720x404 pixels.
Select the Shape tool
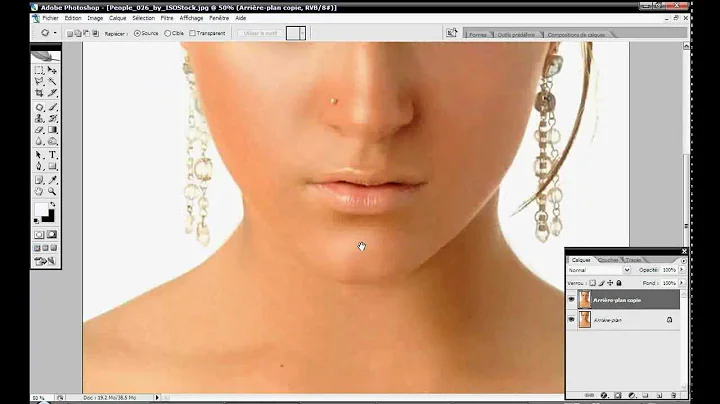pyautogui.click(x=52, y=167)
